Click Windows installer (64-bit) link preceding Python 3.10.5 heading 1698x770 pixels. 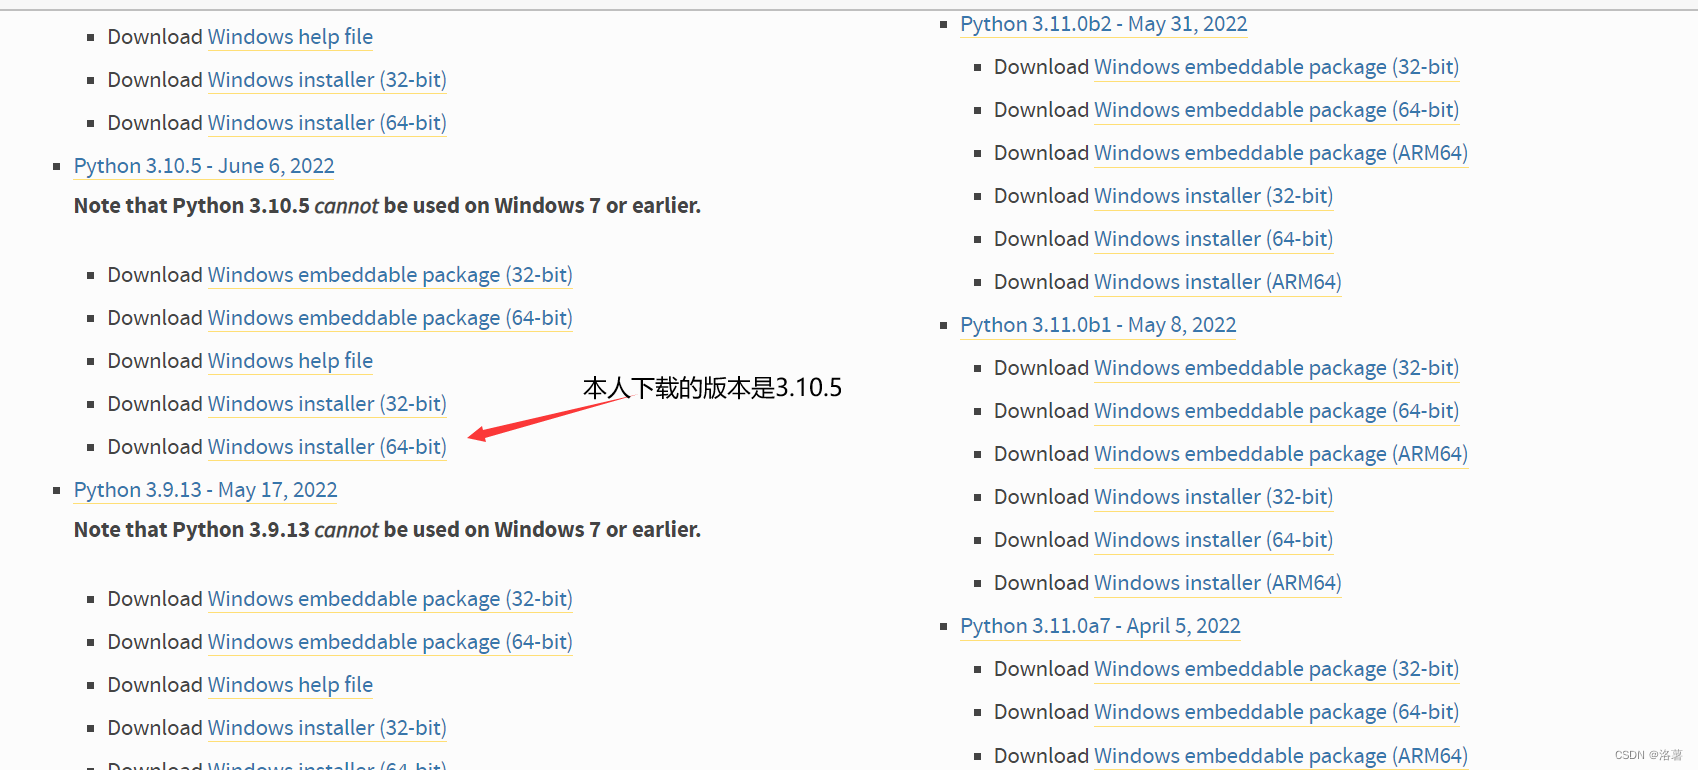(x=327, y=123)
